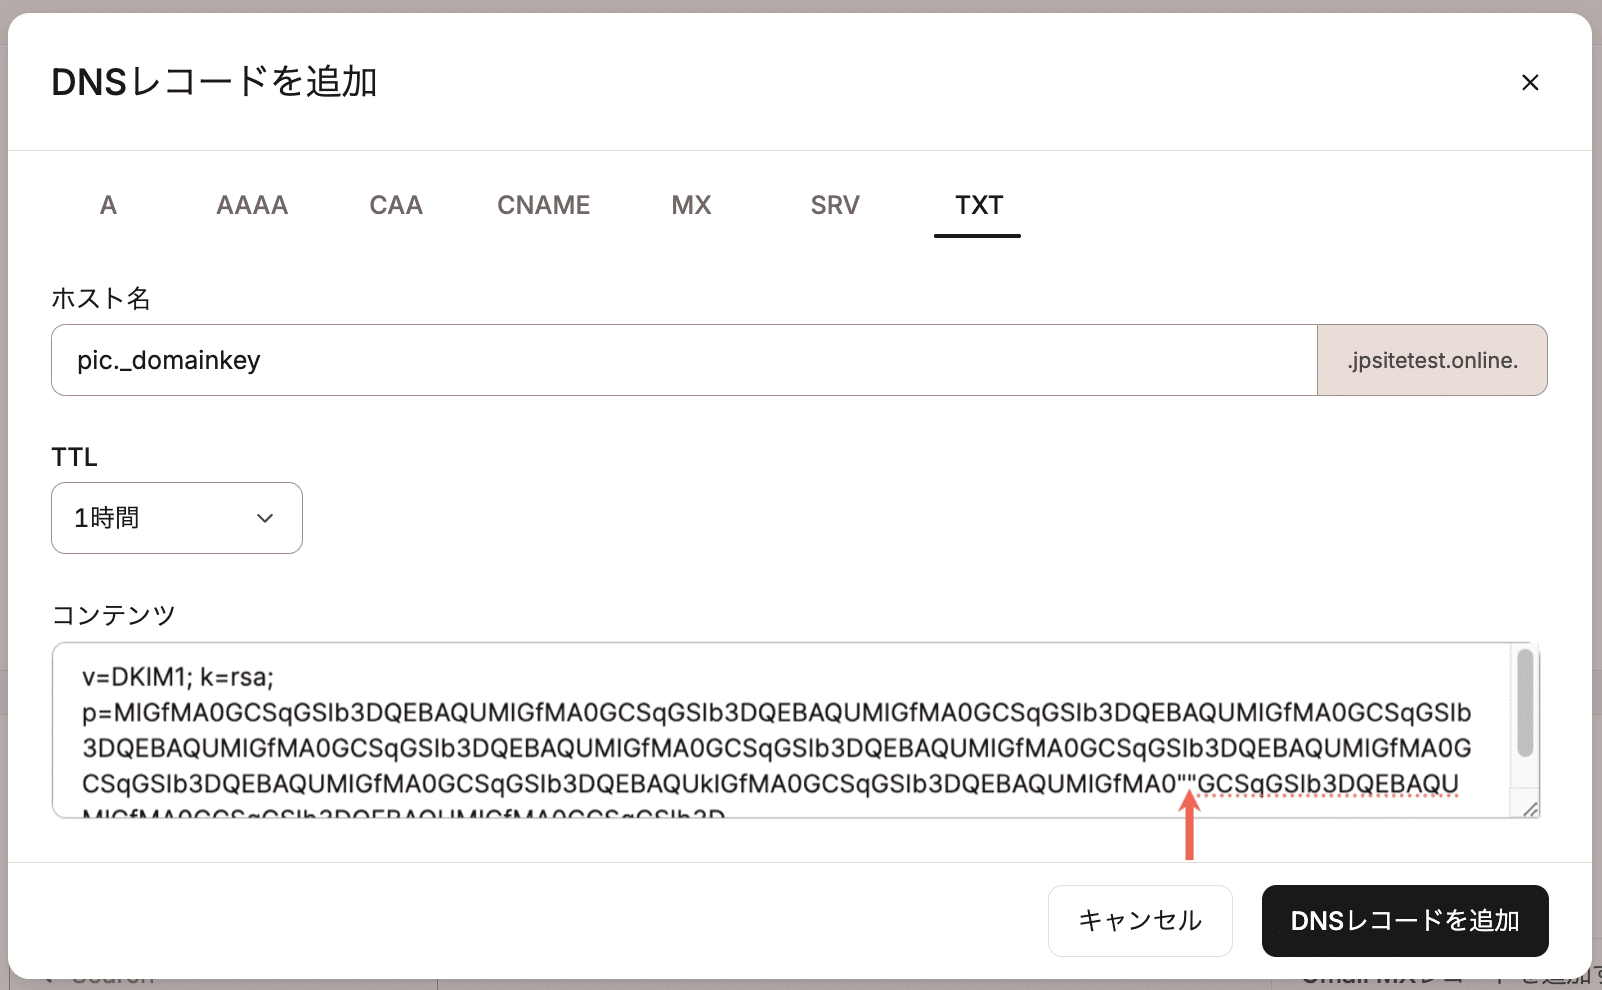Switch to the MX record tab
This screenshot has height=990, width=1602.
point(690,205)
